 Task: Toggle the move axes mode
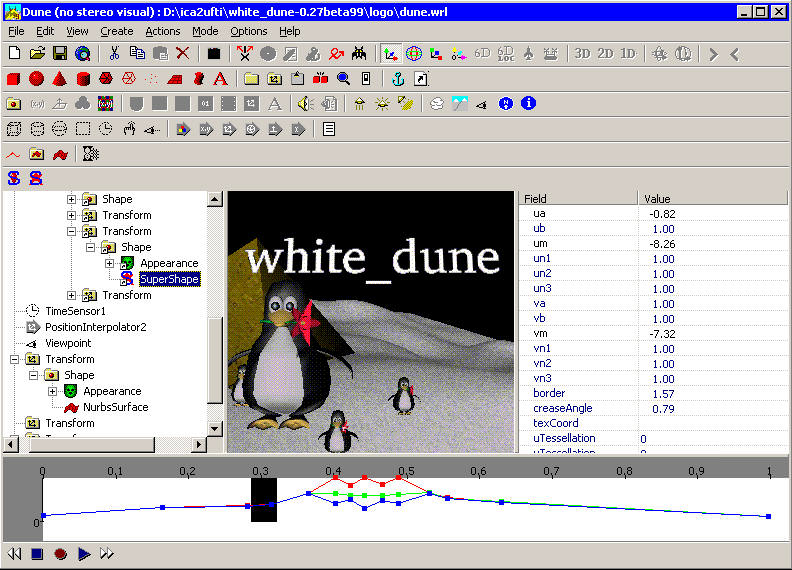click(391, 54)
